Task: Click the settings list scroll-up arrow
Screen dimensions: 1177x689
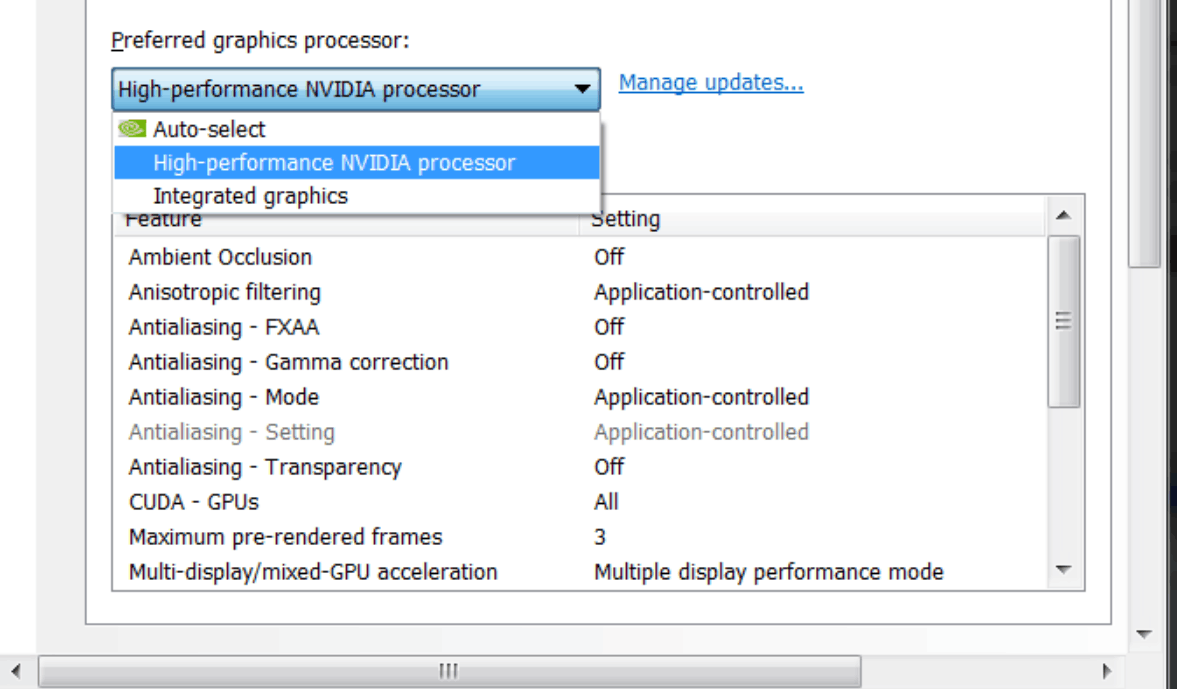Action: click(x=1063, y=215)
